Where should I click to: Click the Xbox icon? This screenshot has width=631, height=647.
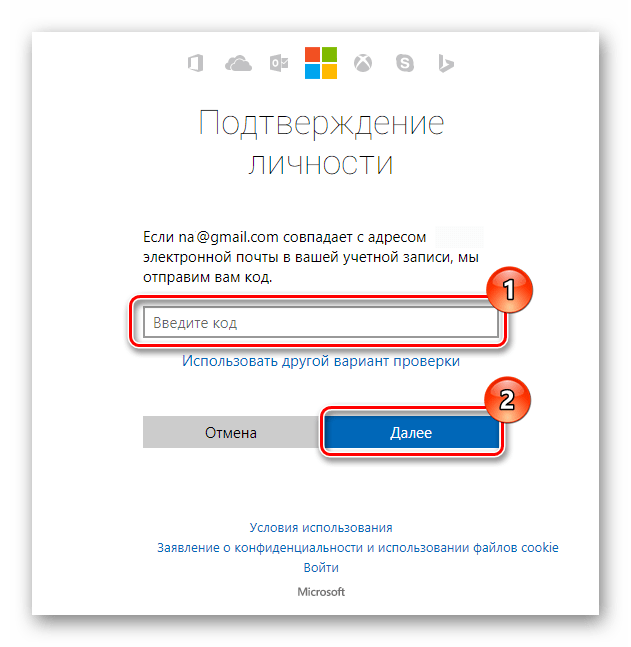363,64
